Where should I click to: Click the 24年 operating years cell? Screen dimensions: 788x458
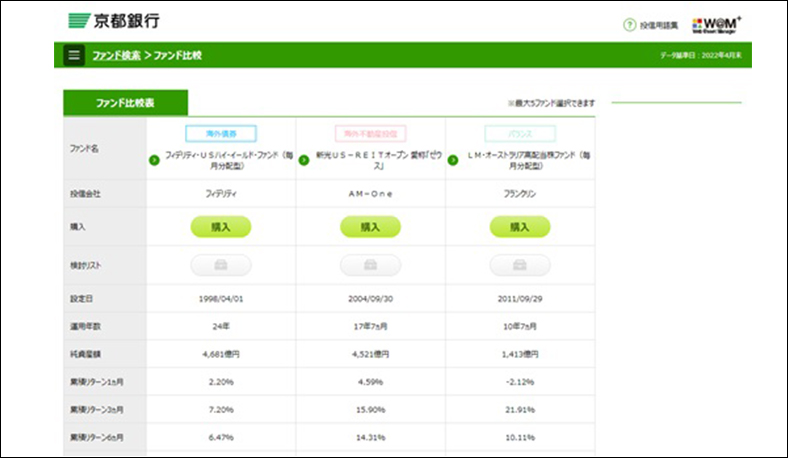(x=221, y=326)
